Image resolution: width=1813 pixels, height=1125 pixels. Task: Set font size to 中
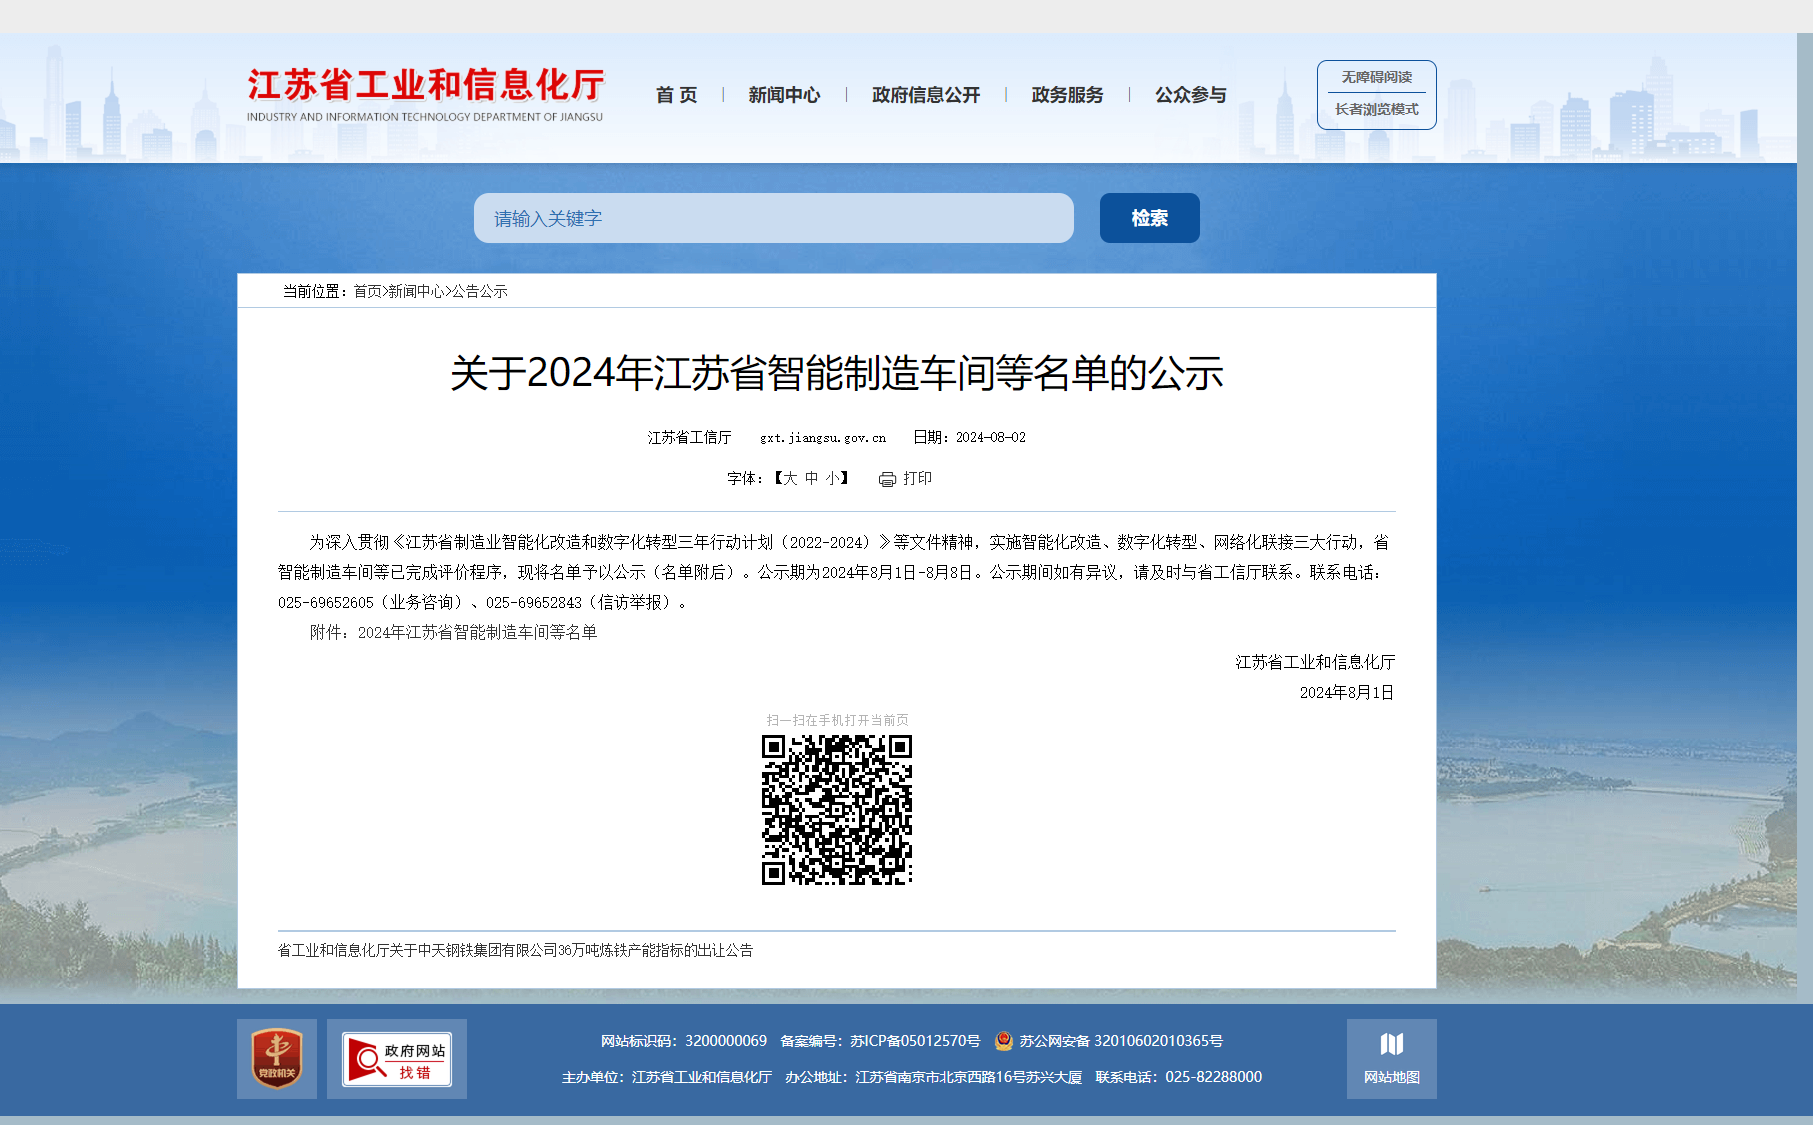tap(811, 478)
